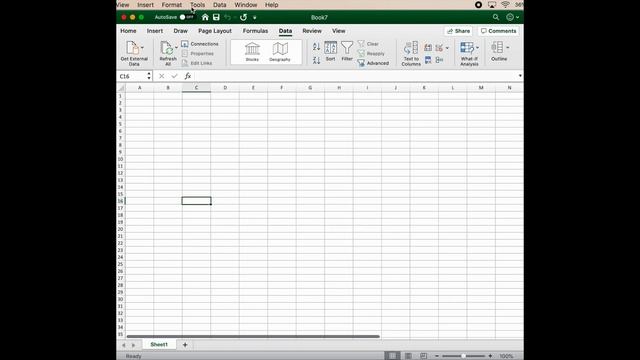Click the Insert Function fx icon

click(188, 76)
